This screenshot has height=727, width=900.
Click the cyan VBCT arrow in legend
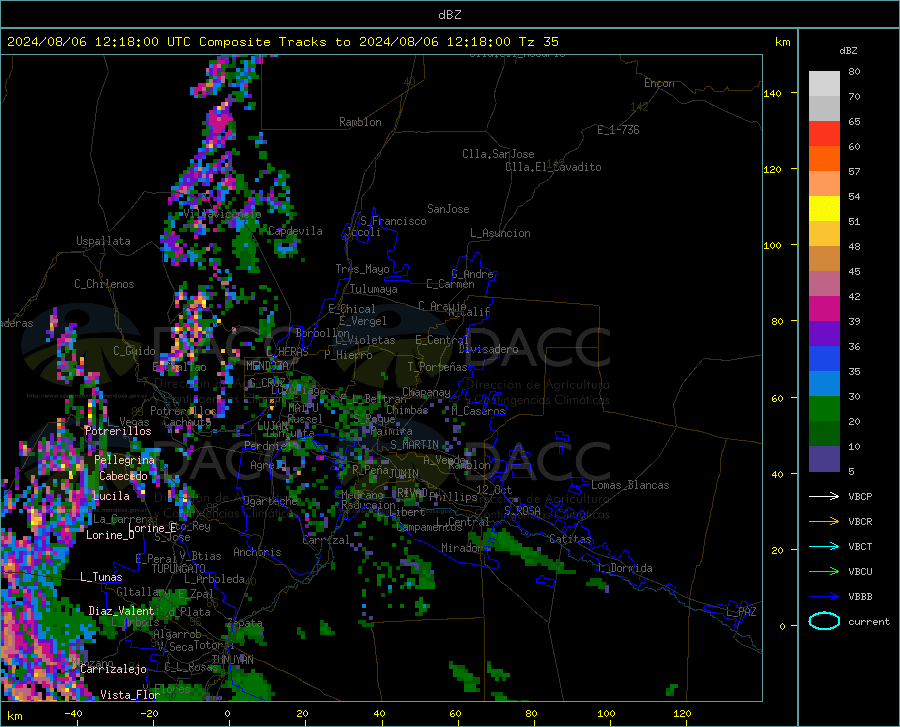(824, 546)
